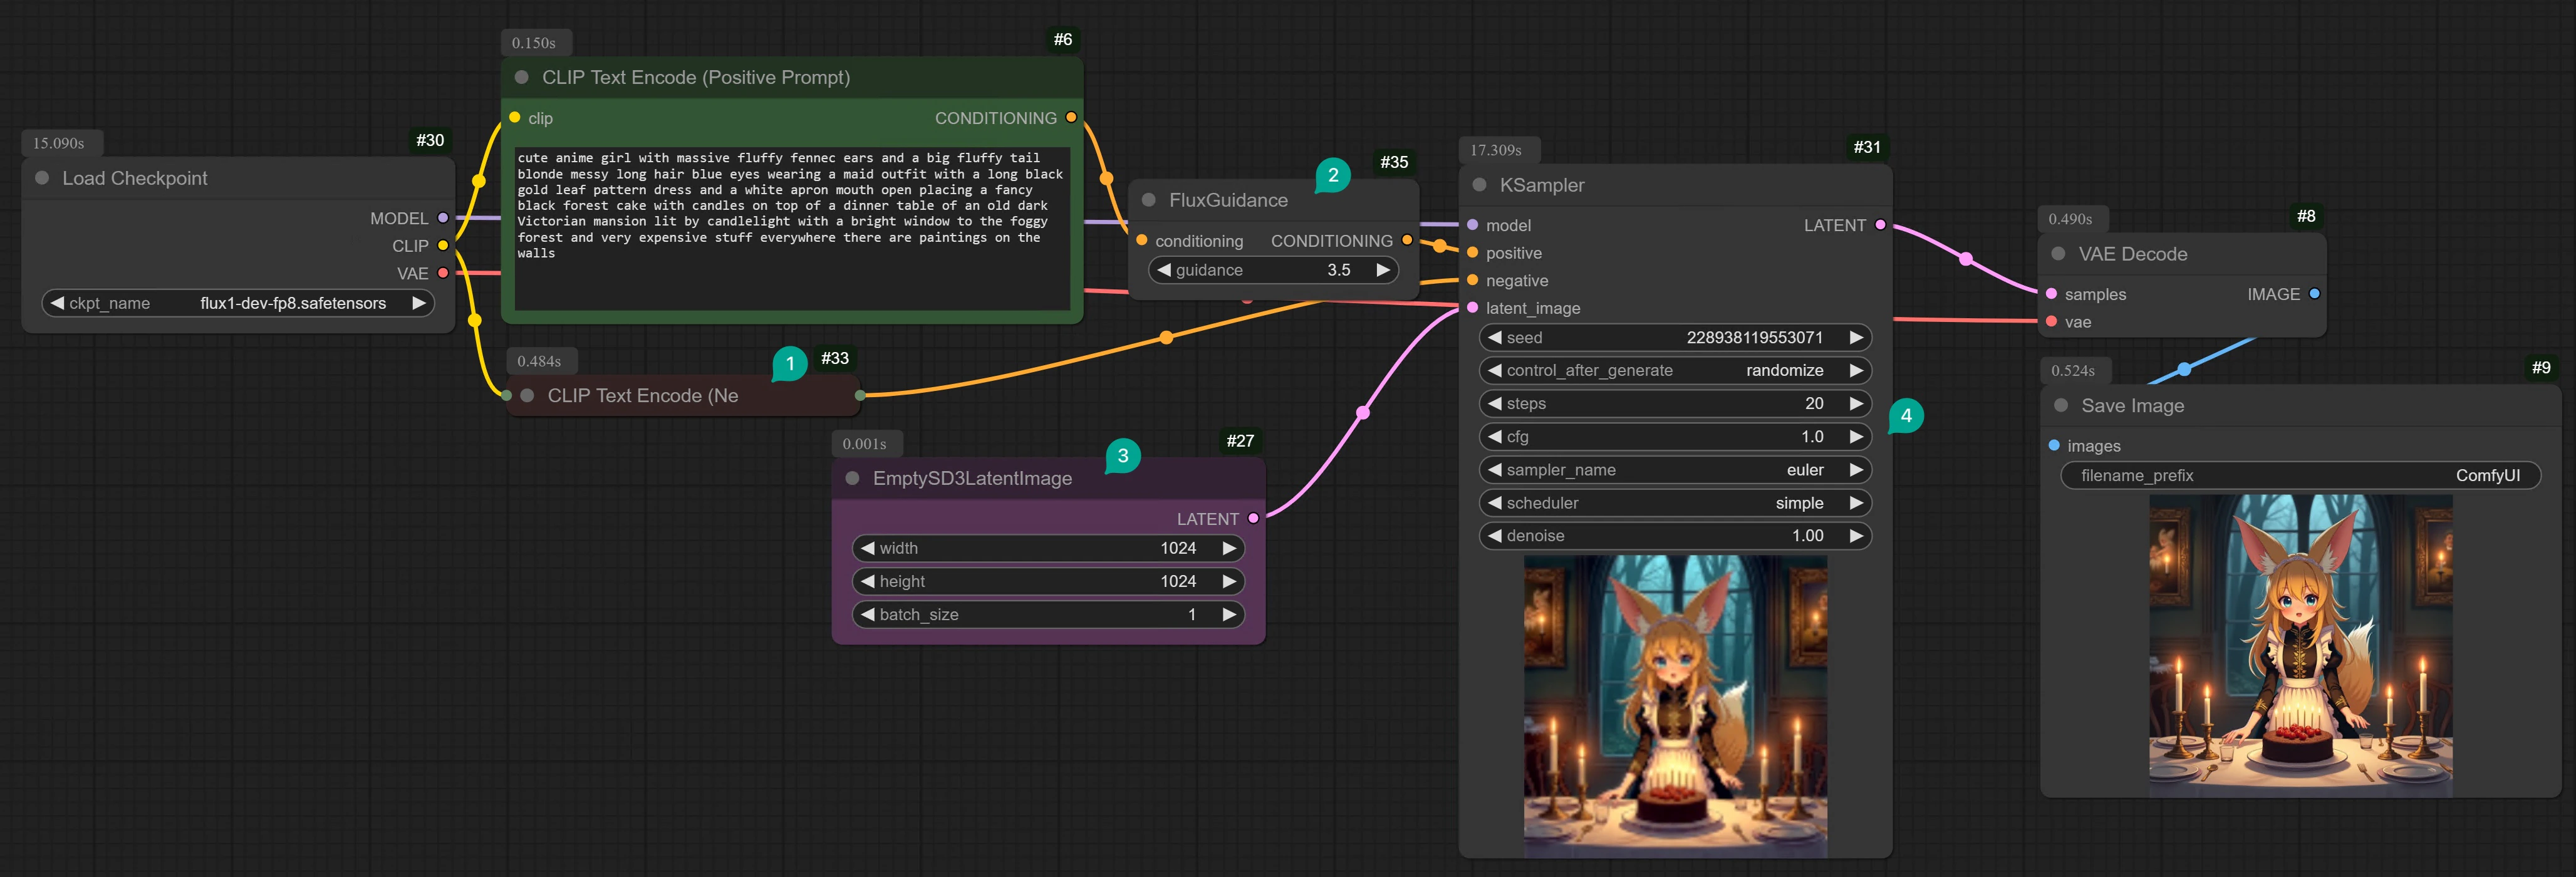Open the sampler_name euler selector
The height and width of the screenshot is (877, 2576).
[x=1674, y=469]
